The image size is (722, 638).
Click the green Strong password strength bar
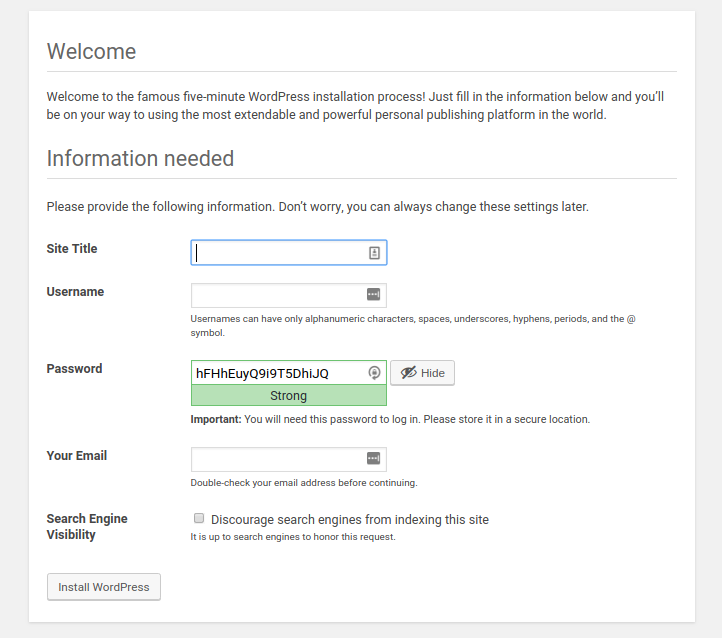coord(289,395)
